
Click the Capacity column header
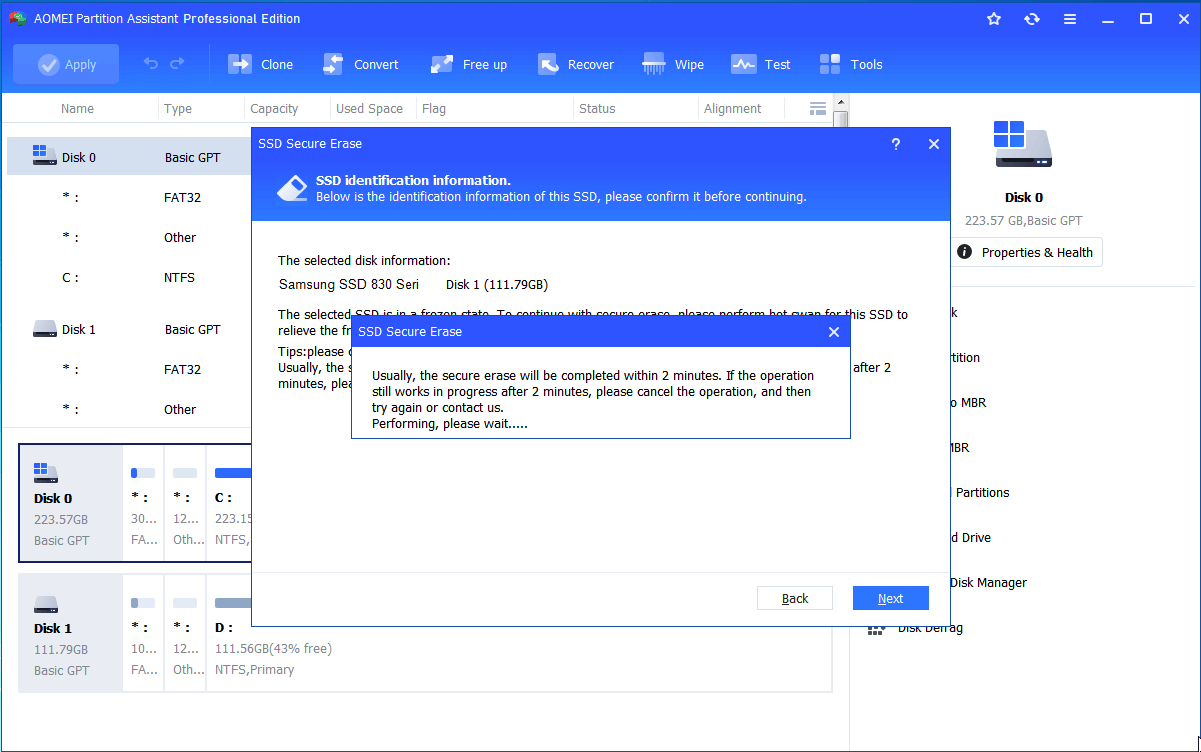click(274, 109)
